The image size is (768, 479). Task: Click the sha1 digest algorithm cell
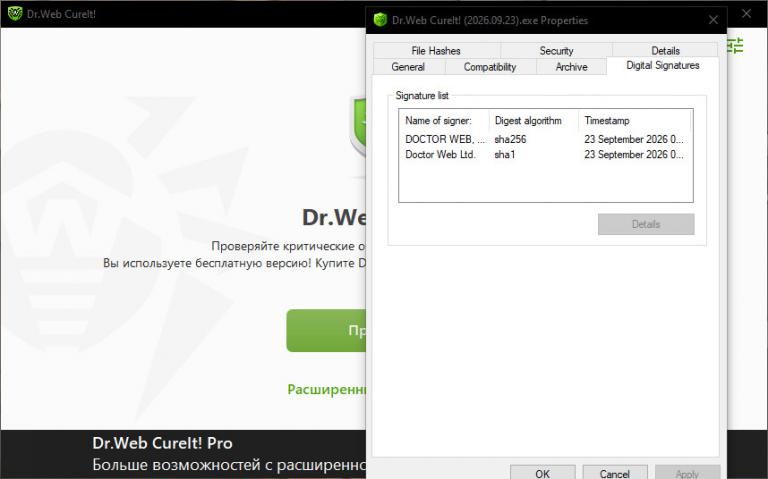[x=505, y=154]
